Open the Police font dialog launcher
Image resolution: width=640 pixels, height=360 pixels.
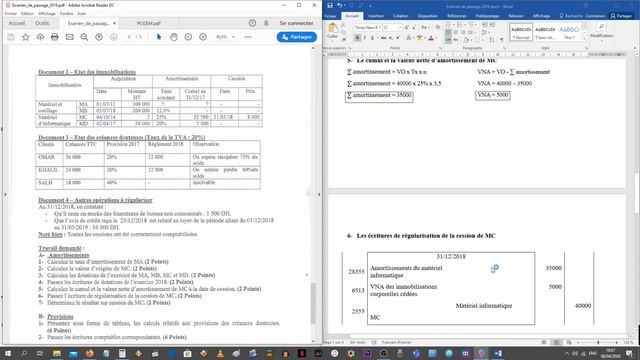440,48
